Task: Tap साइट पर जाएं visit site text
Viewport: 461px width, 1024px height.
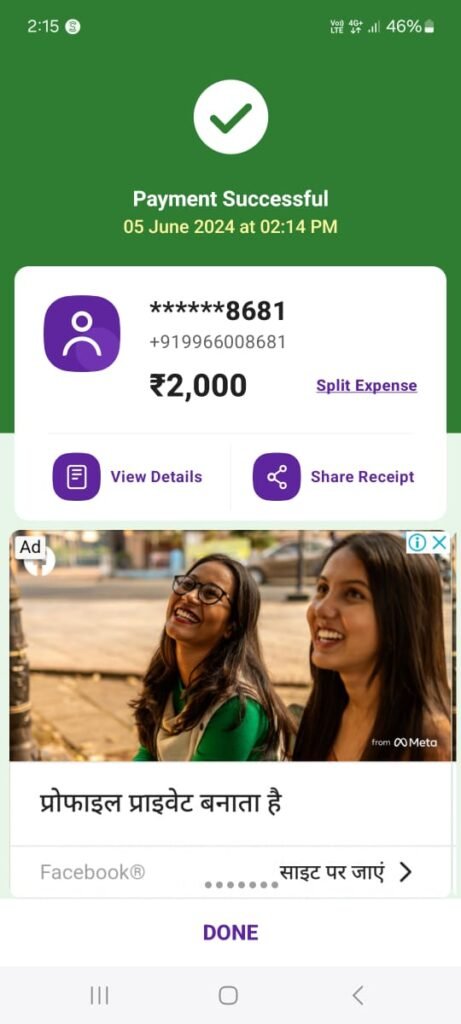Action: pyautogui.click(x=332, y=872)
